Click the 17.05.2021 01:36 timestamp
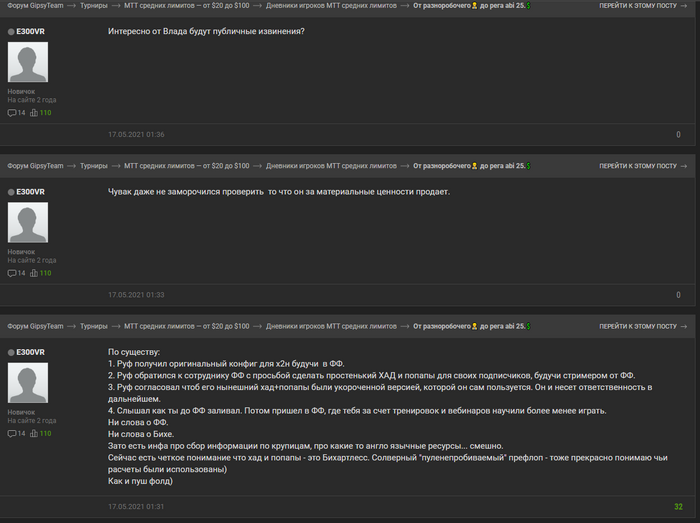Screen dimensions: 700x523 coord(136,134)
